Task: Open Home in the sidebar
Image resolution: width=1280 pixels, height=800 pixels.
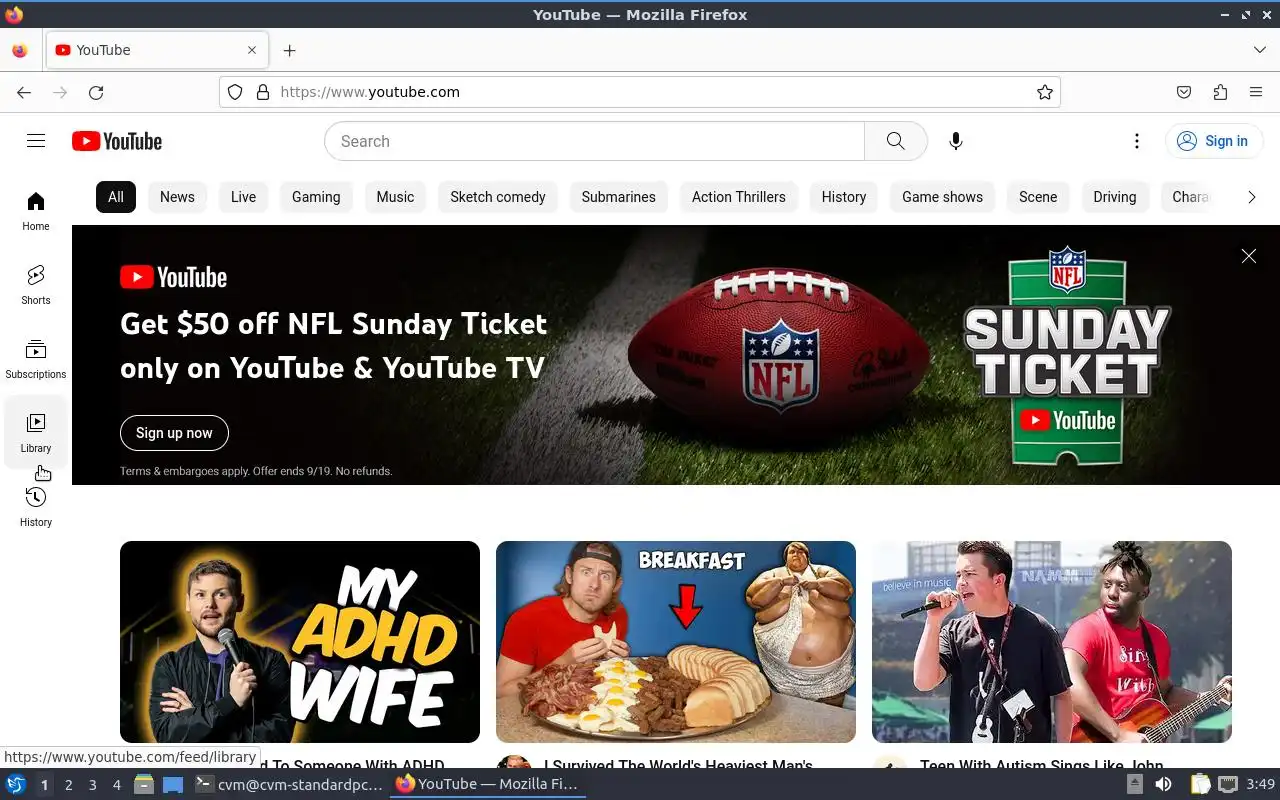Action: (36, 211)
